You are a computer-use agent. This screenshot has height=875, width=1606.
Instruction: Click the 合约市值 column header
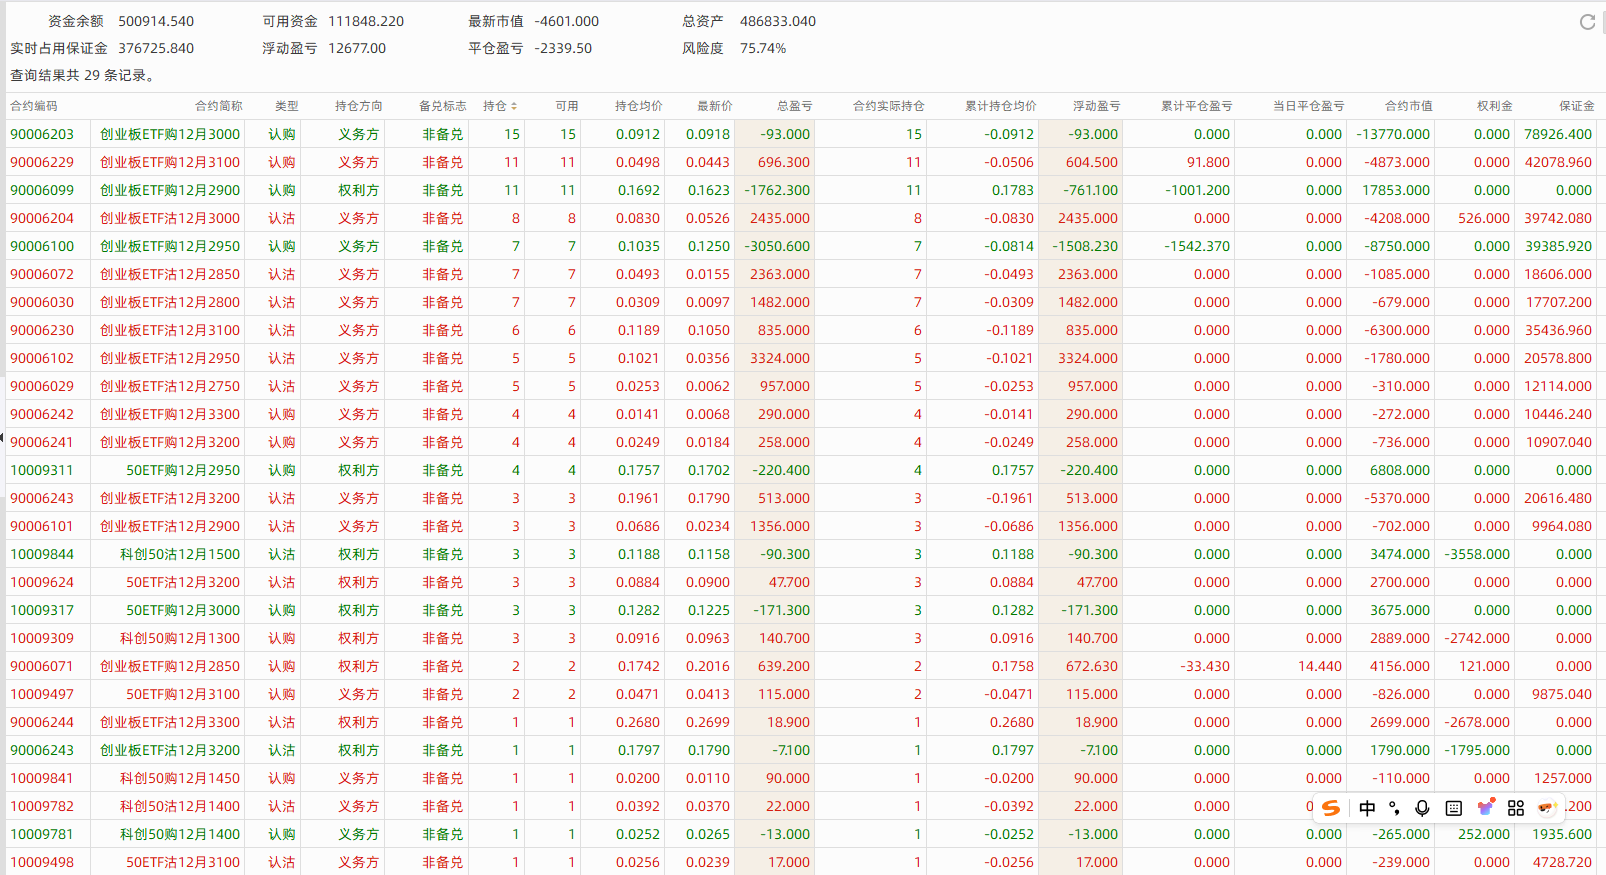(1408, 106)
